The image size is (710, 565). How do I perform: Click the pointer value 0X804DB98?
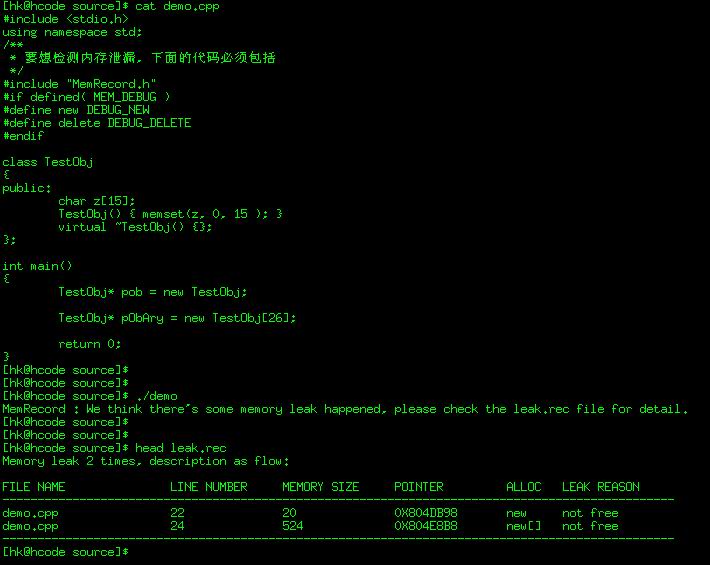click(425, 513)
